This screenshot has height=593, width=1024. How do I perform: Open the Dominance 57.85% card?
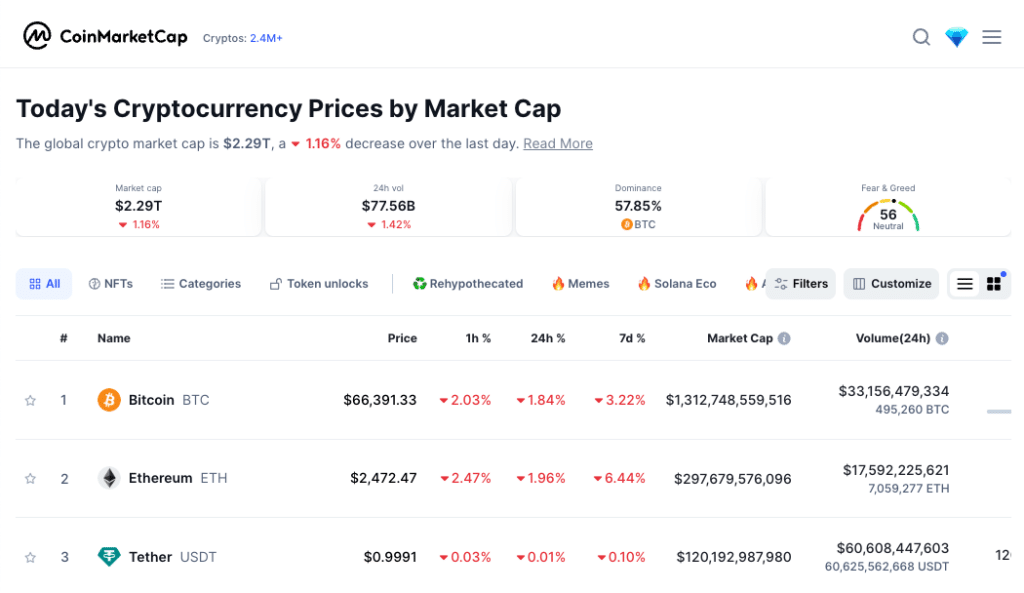[x=638, y=206]
